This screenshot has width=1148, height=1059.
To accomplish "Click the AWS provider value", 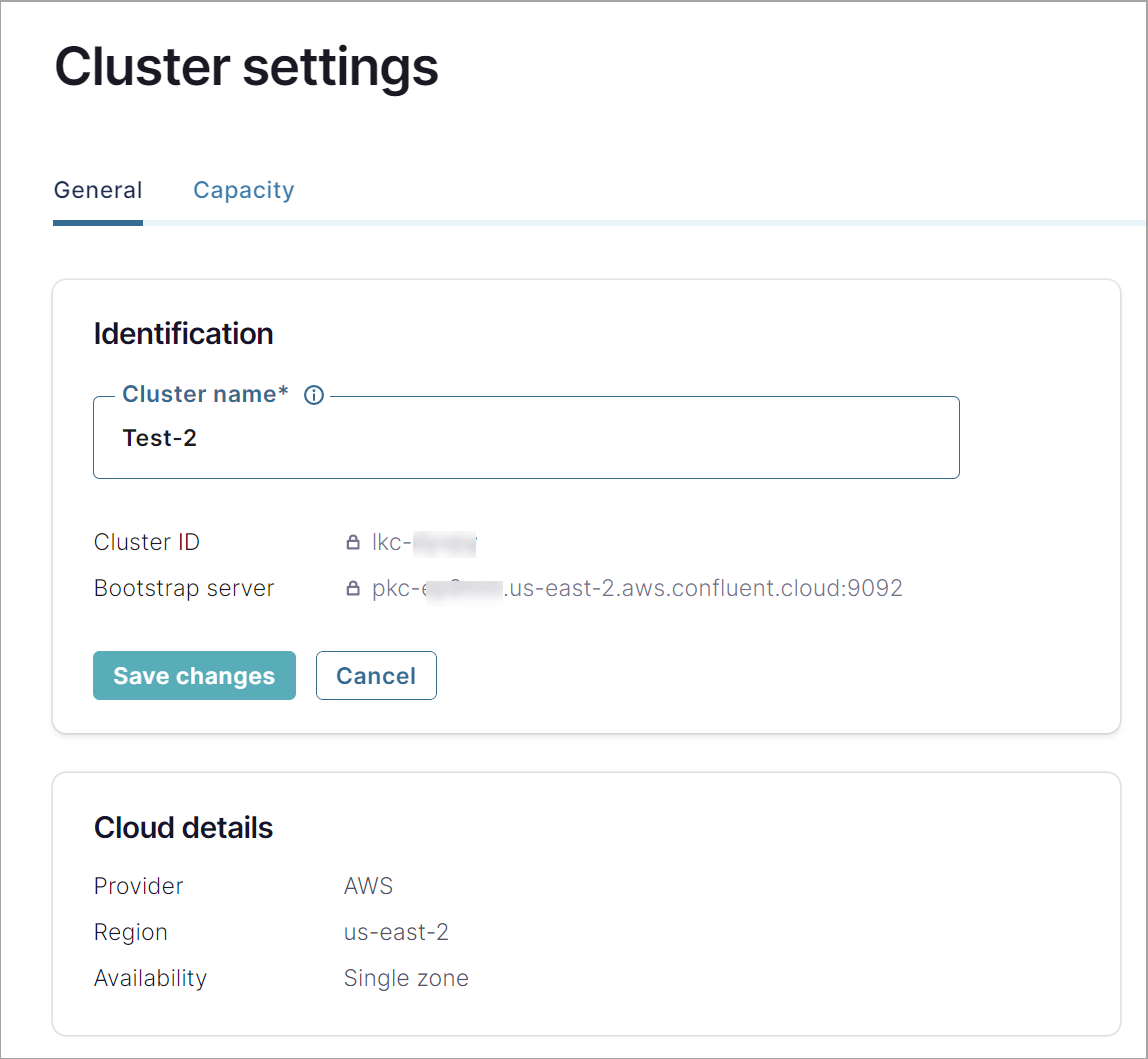I will tap(369, 885).
